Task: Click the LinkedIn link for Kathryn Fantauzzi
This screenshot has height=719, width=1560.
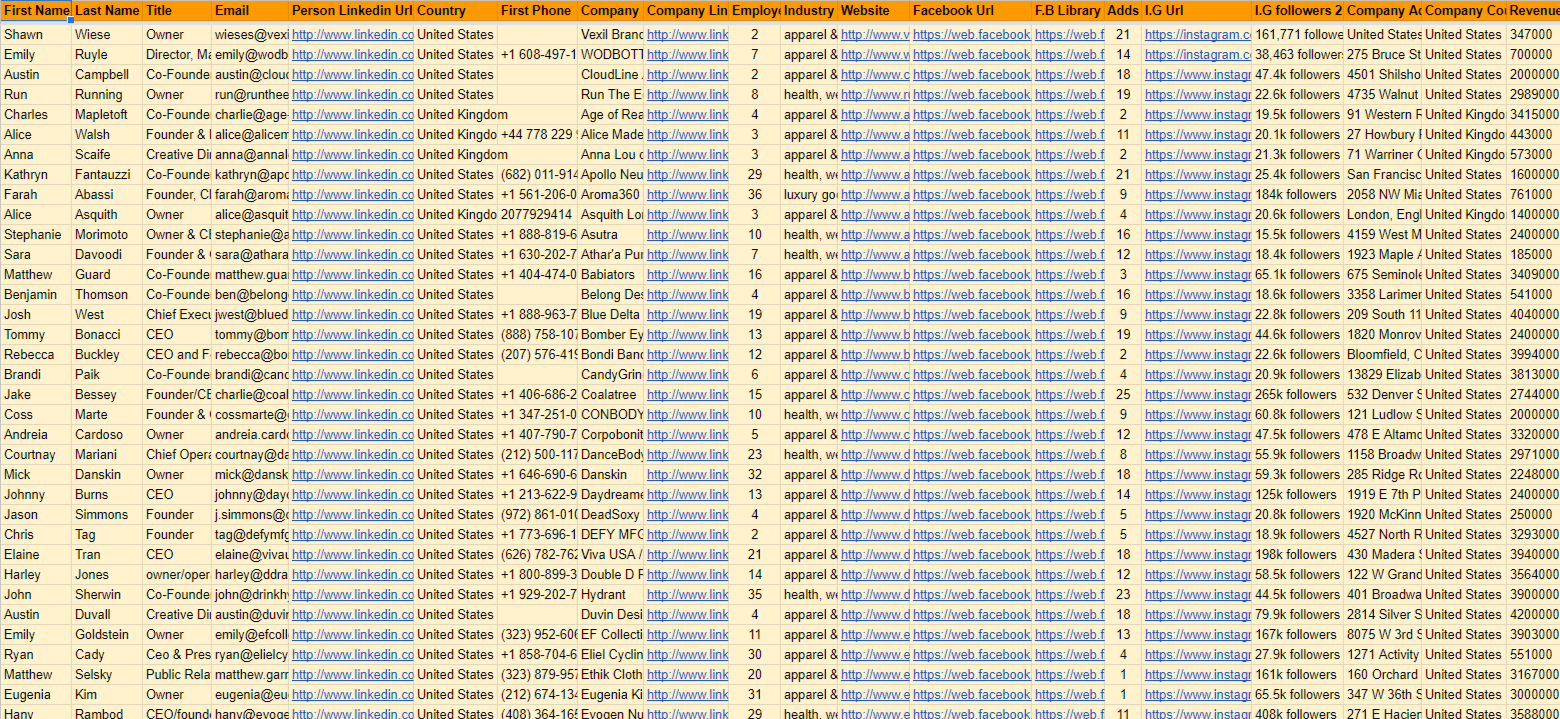Action: [x=352, y=174]
